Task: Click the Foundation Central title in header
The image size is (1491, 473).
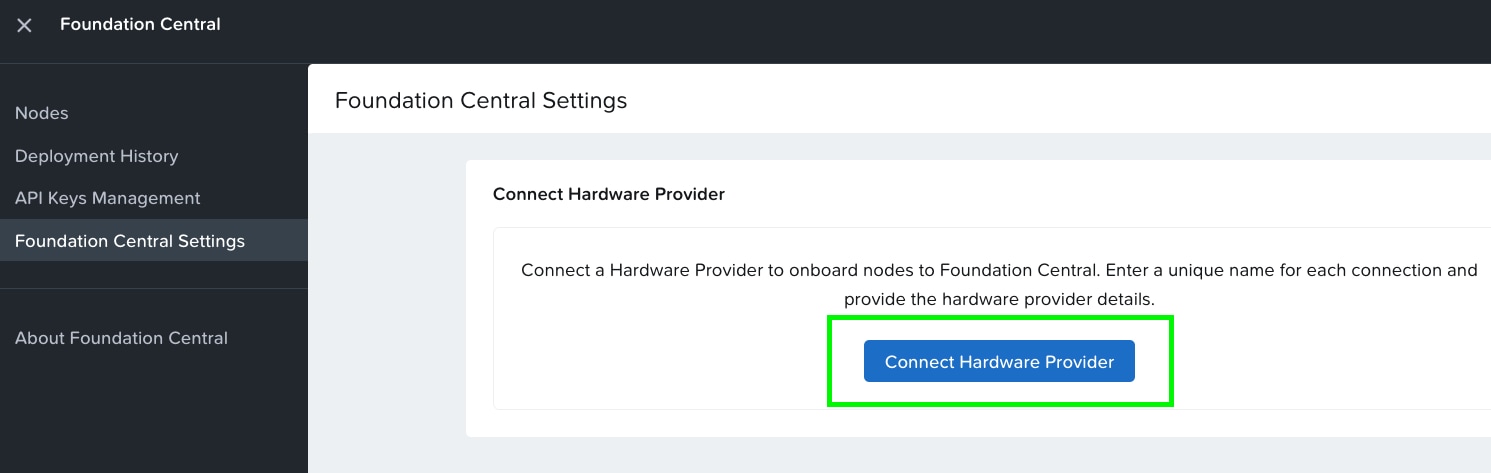Action: pos(140,24)
